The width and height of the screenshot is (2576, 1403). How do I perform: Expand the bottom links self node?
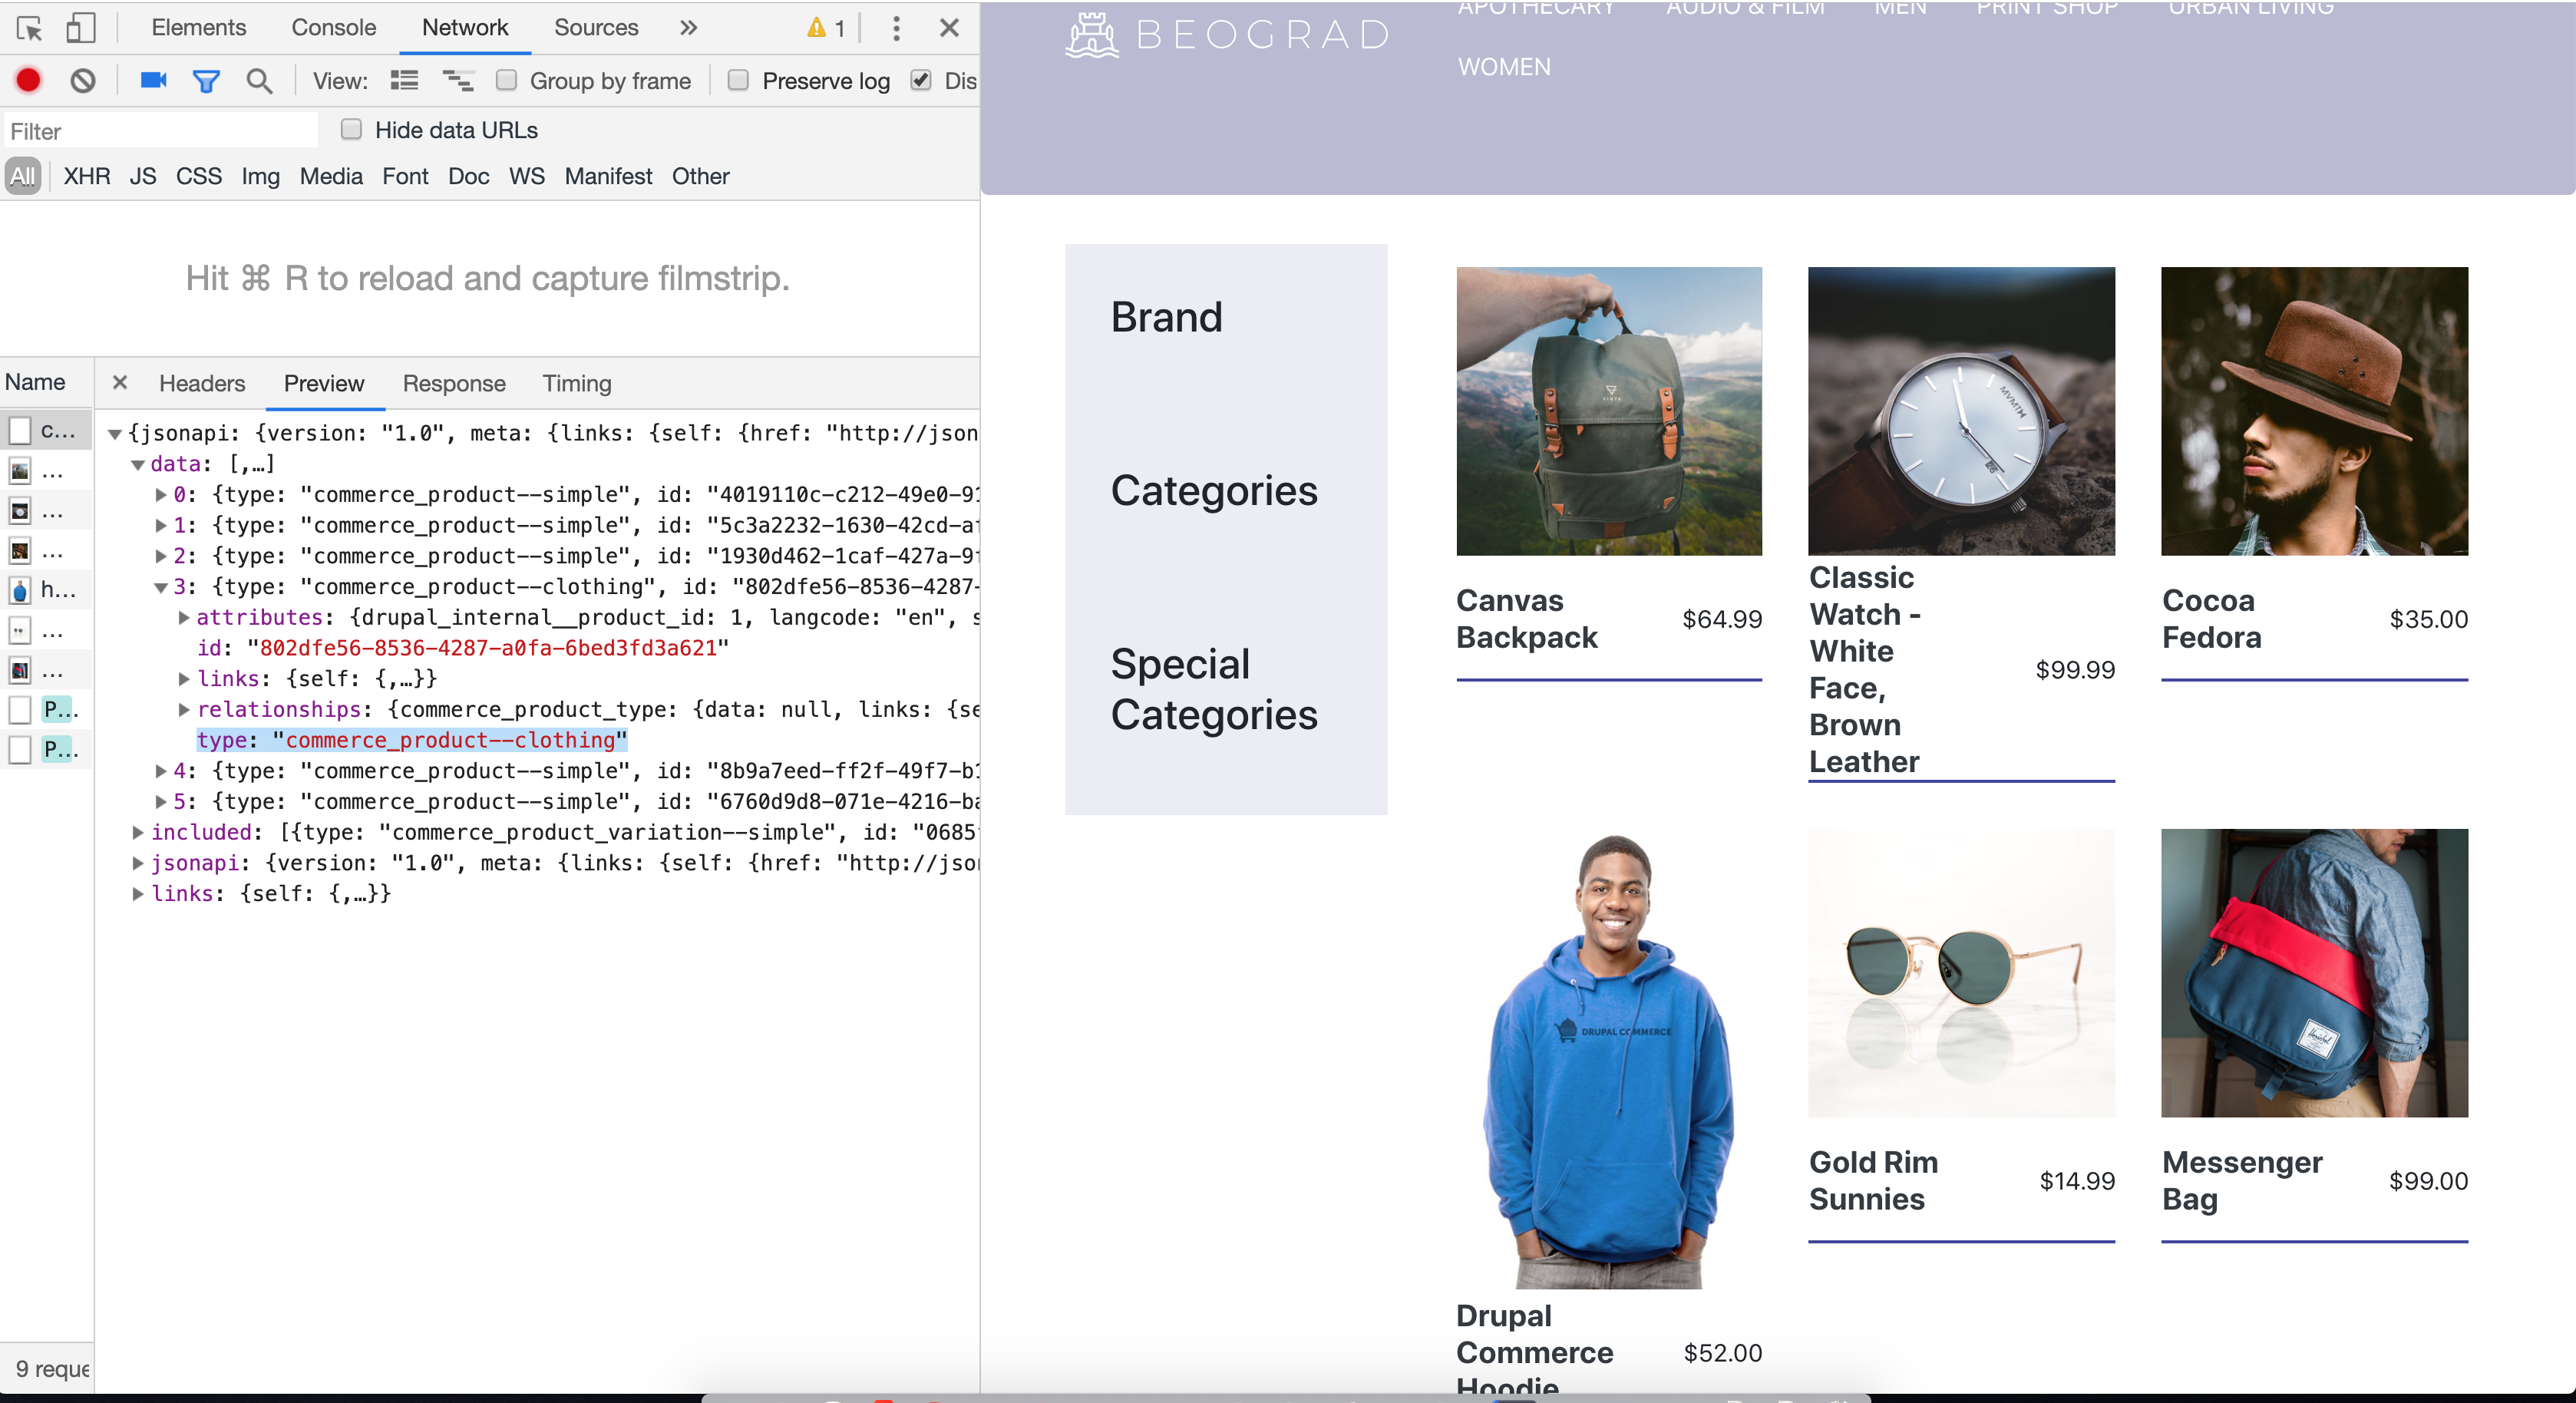pos(138,894)
